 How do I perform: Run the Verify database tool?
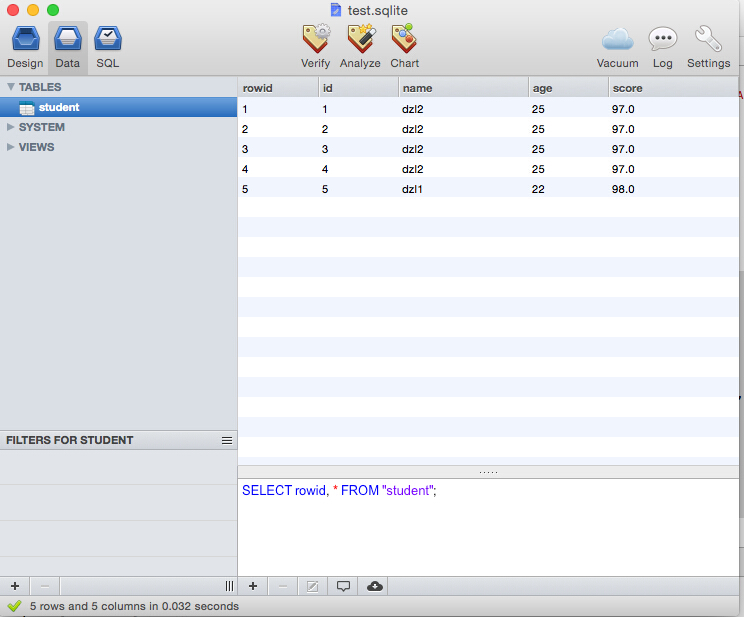click(x=316, y=47)
